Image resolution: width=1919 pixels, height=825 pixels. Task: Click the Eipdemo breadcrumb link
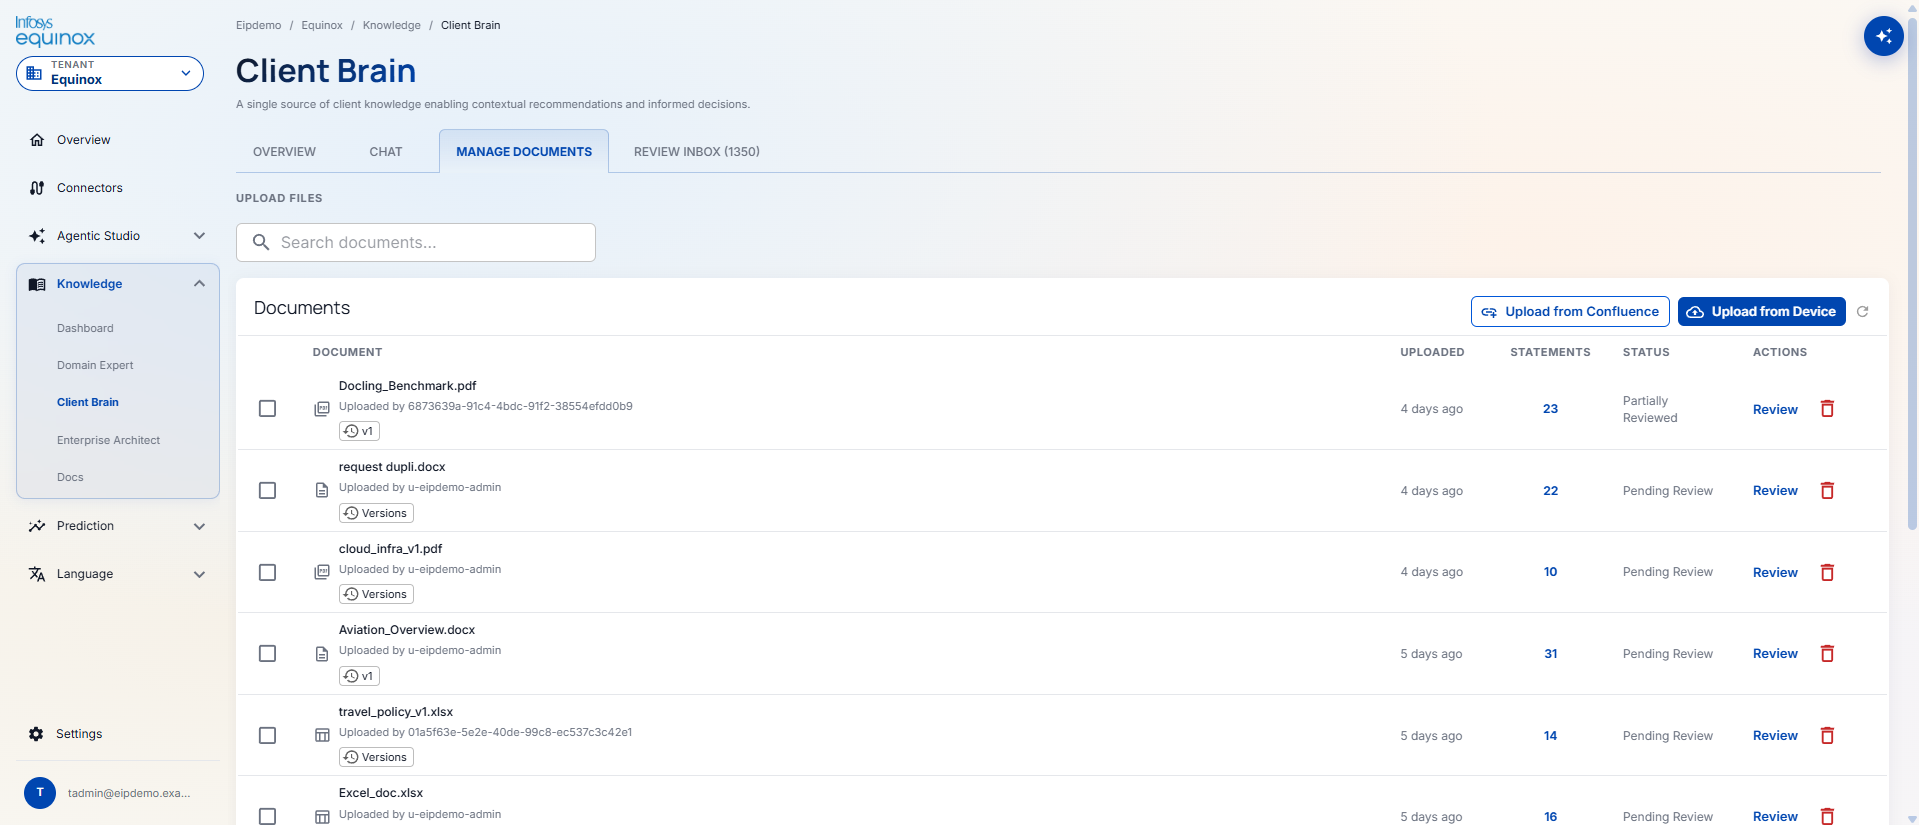[x=258, y=25]
